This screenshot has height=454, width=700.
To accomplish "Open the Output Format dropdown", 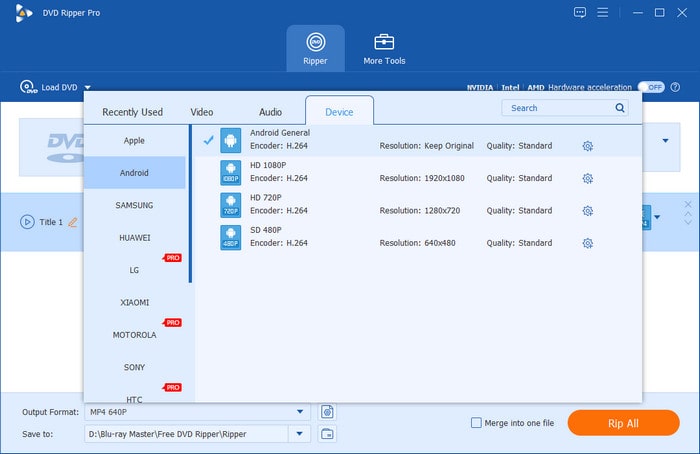I will [x=300, y=411].
